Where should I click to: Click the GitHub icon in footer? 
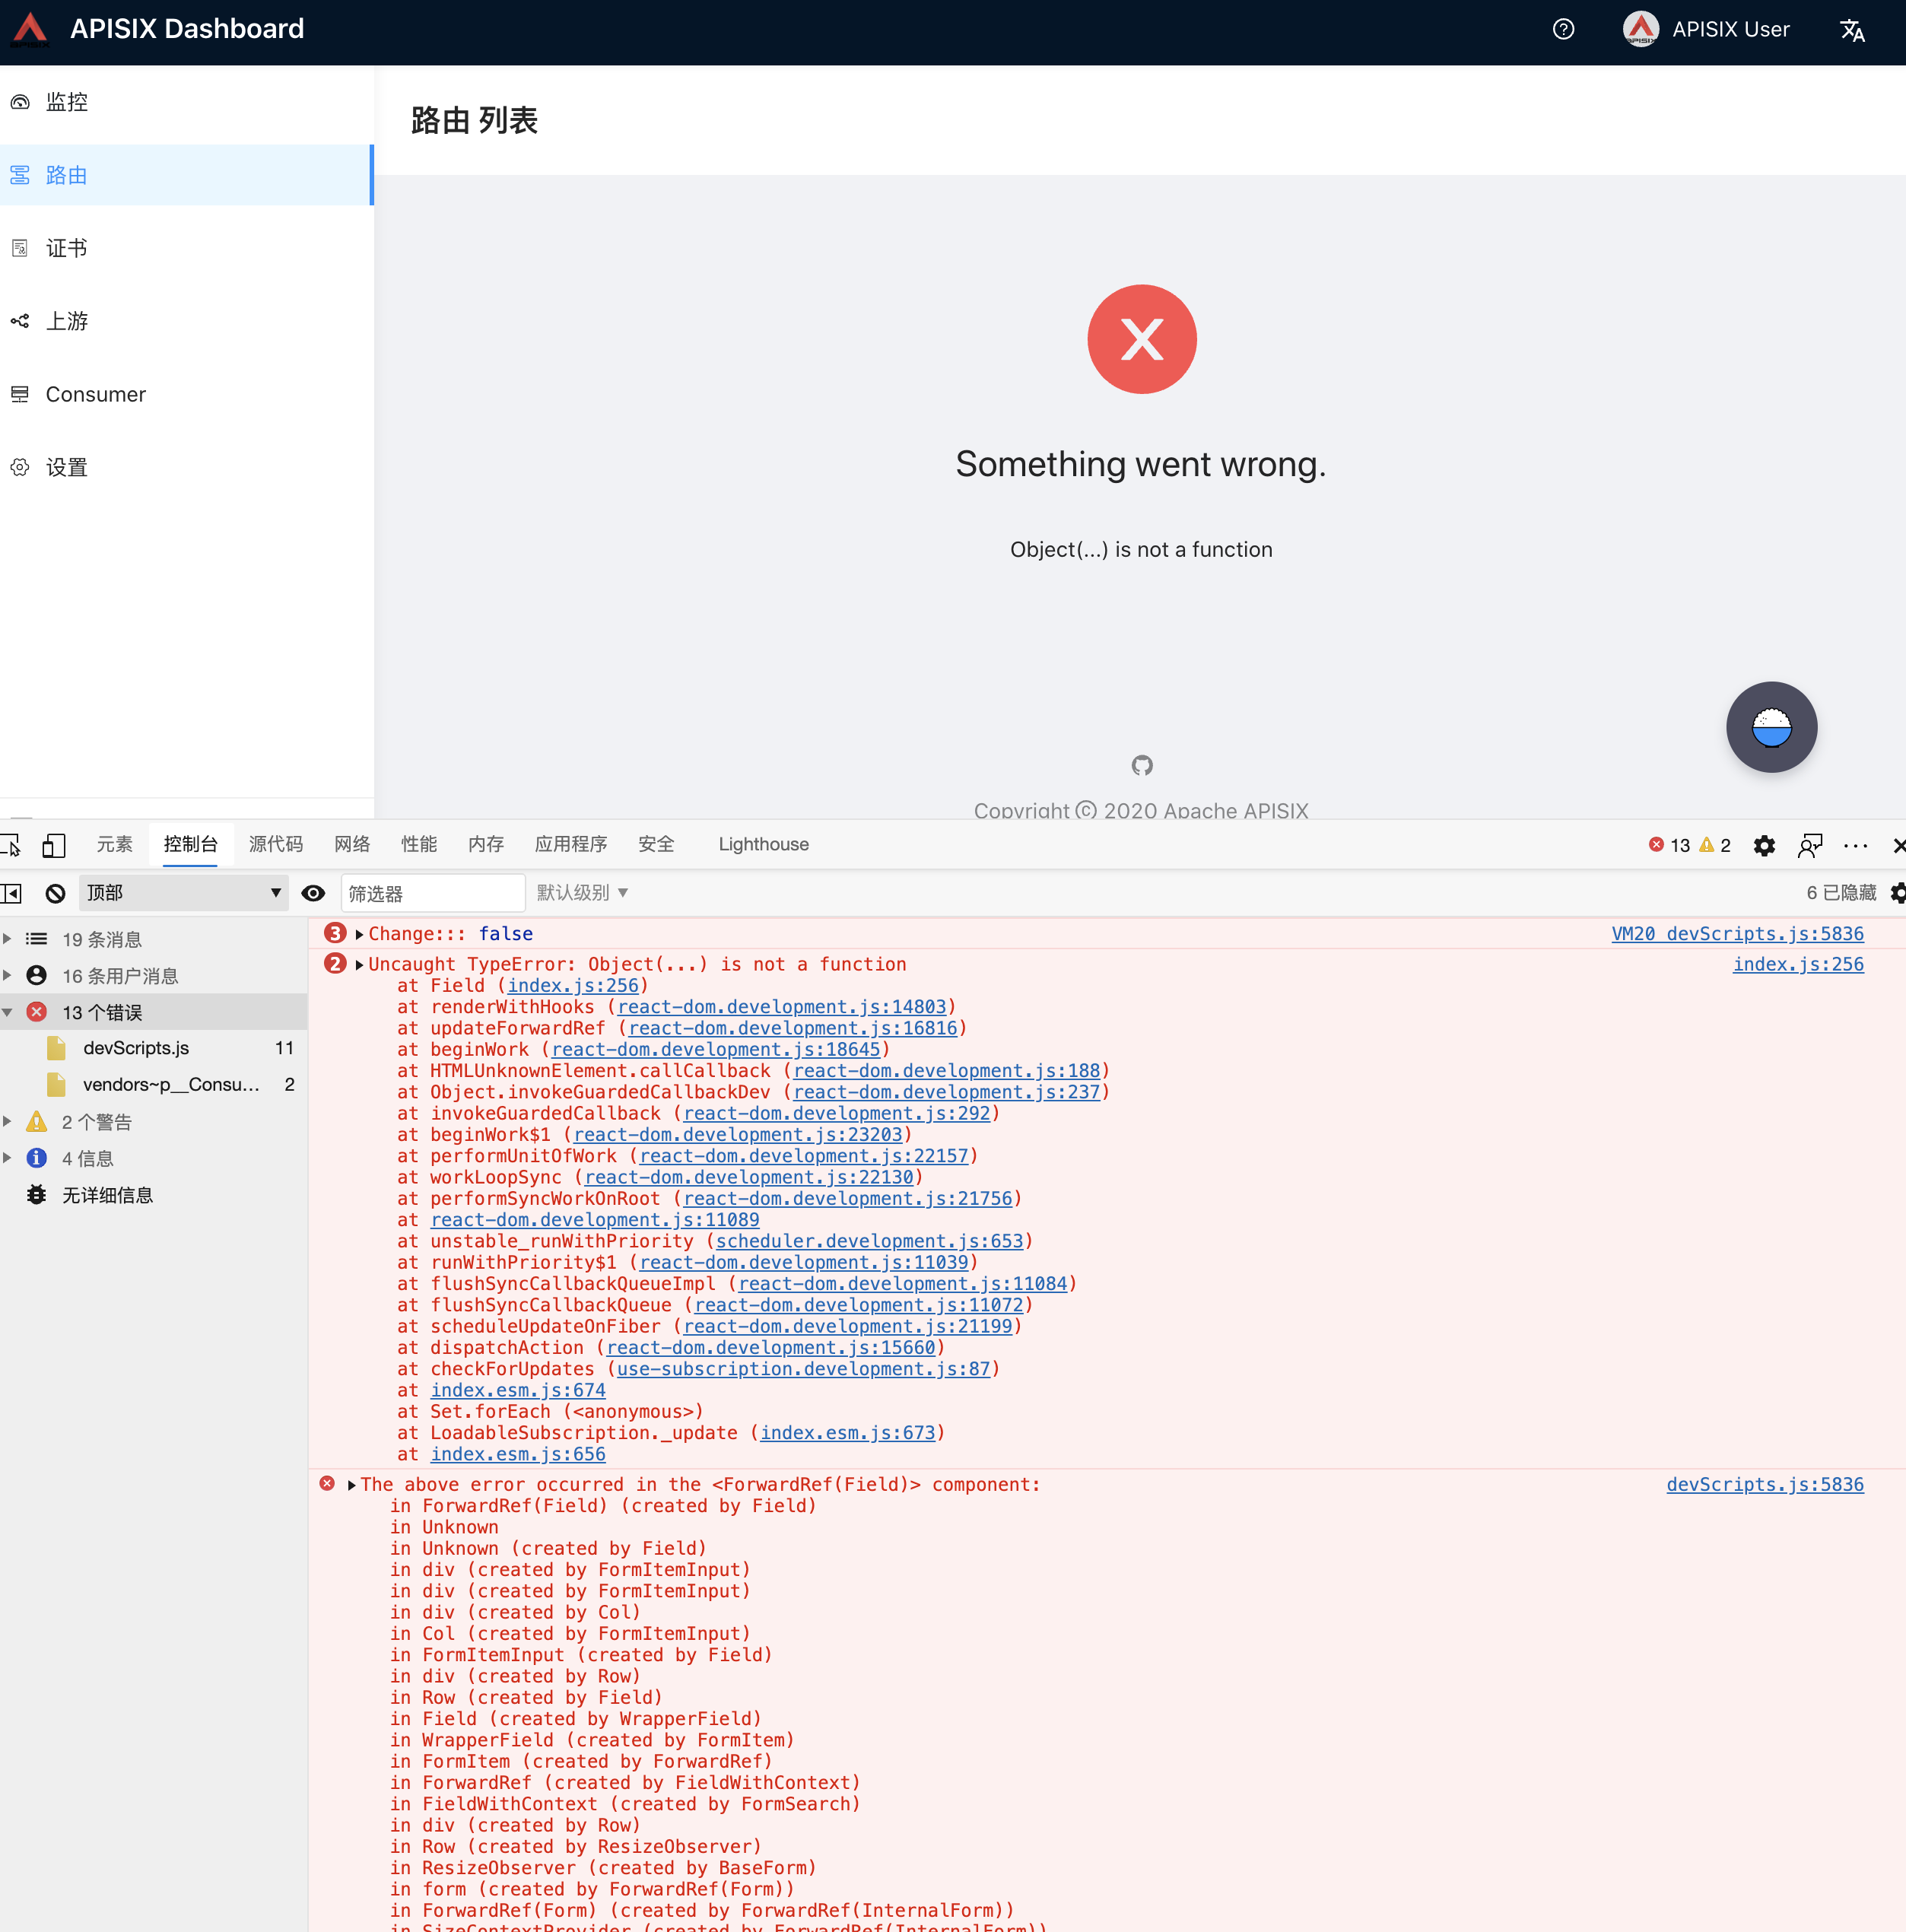[x=1141, y=765]
